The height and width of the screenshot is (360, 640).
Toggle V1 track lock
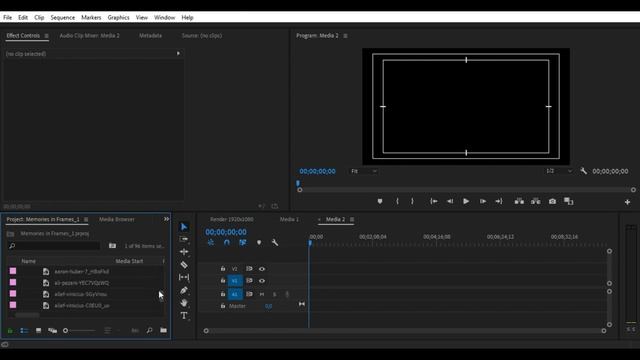click(223, 280)
